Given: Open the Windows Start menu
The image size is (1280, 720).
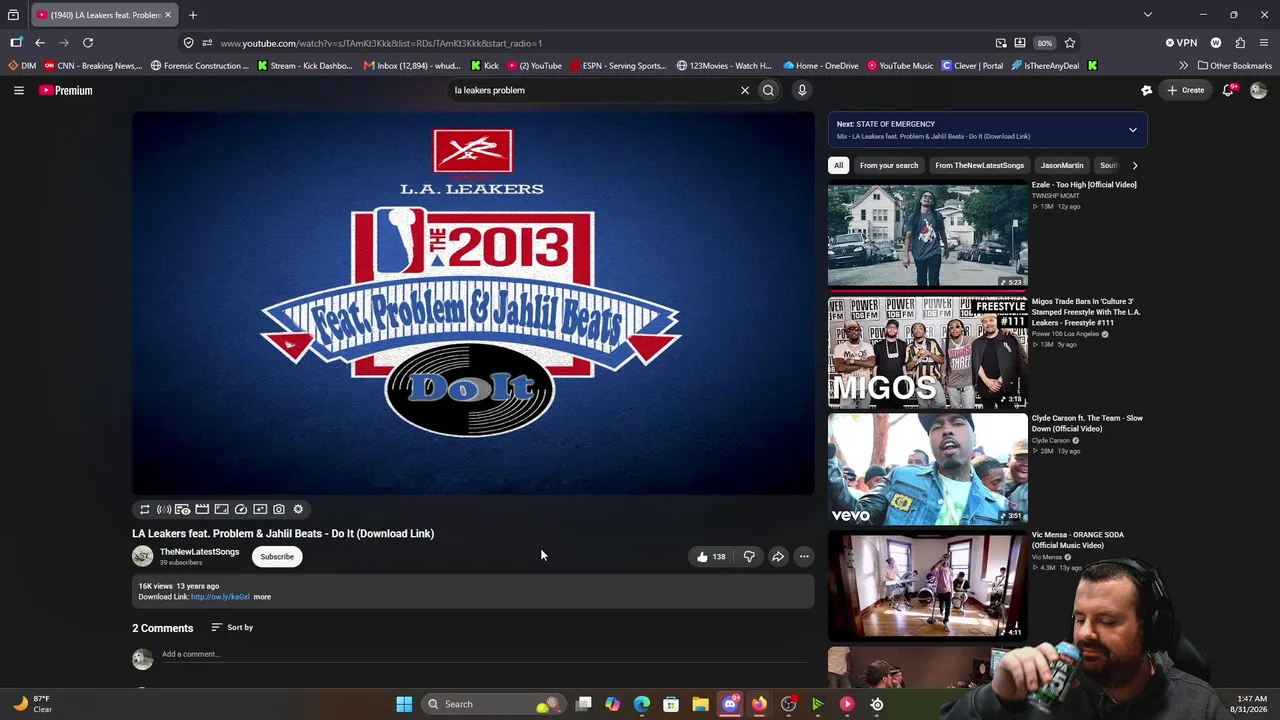Looking at the screenshot, I should (x=404, y=704).
